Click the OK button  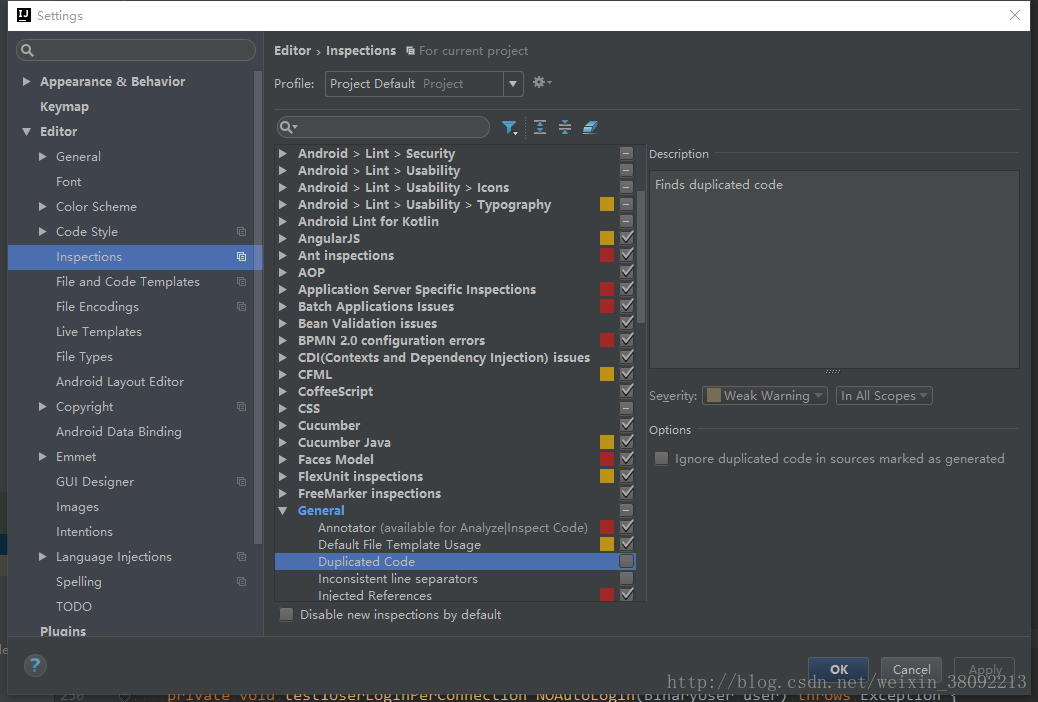[838, 669]
